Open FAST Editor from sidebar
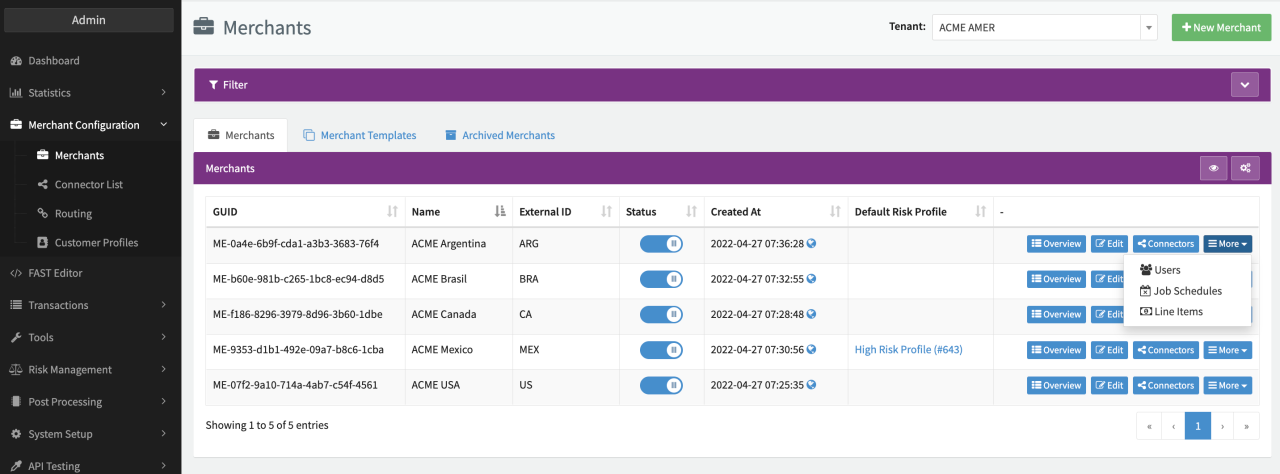Screen dimensions: 1280x474 click(x=55, y=273)
